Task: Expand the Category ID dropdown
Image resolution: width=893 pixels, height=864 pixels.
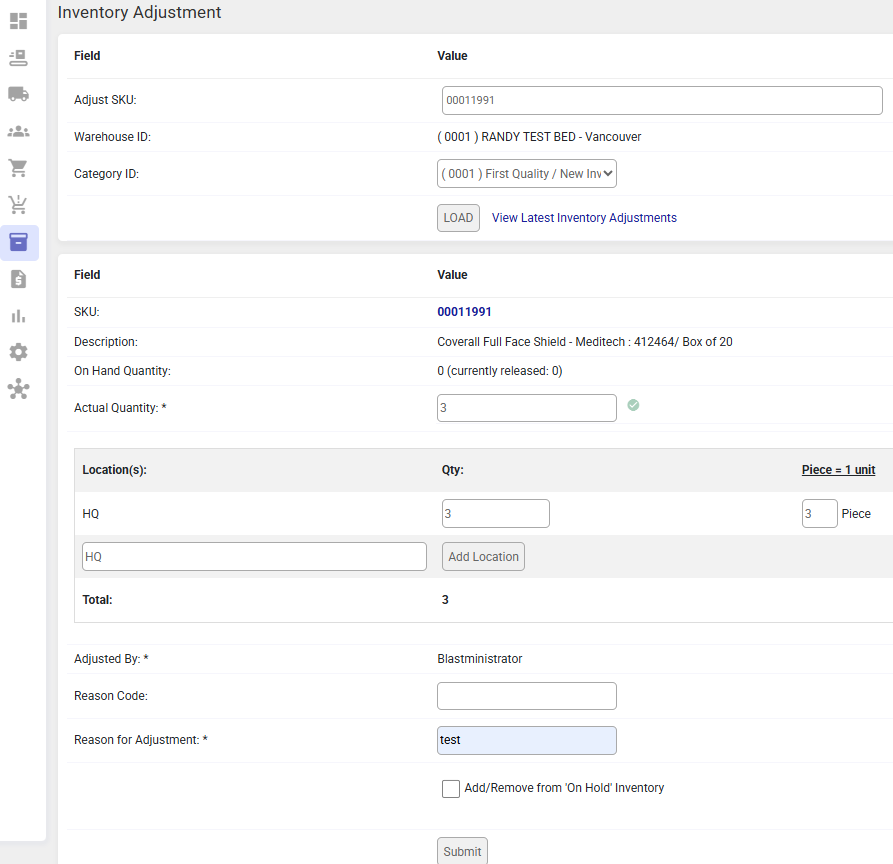Action: [527, 174]
